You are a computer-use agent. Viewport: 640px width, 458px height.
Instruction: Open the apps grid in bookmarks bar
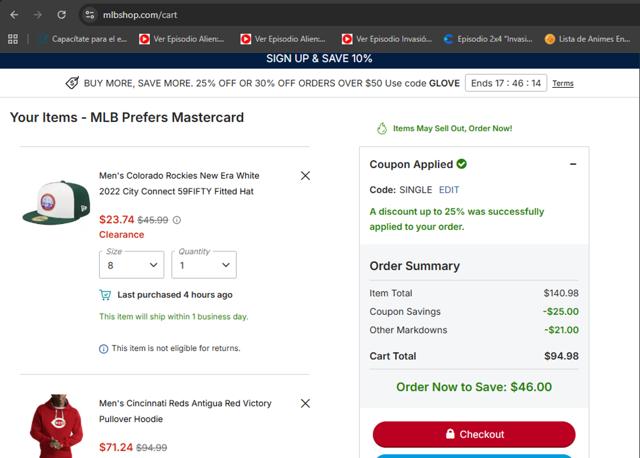13,39
